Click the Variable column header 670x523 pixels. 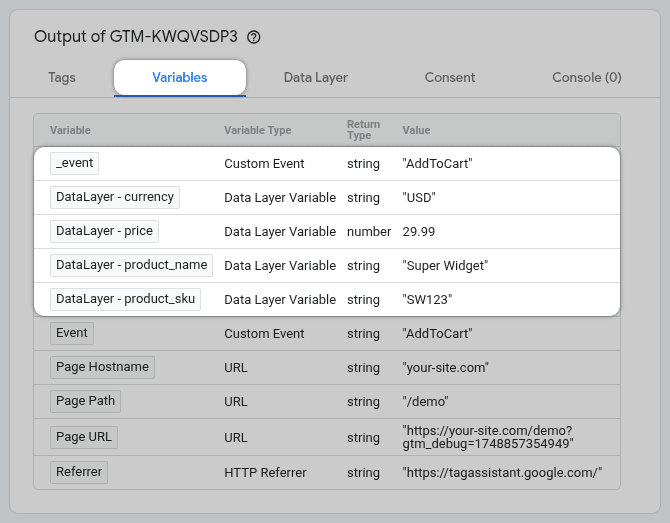click(70, 130)
